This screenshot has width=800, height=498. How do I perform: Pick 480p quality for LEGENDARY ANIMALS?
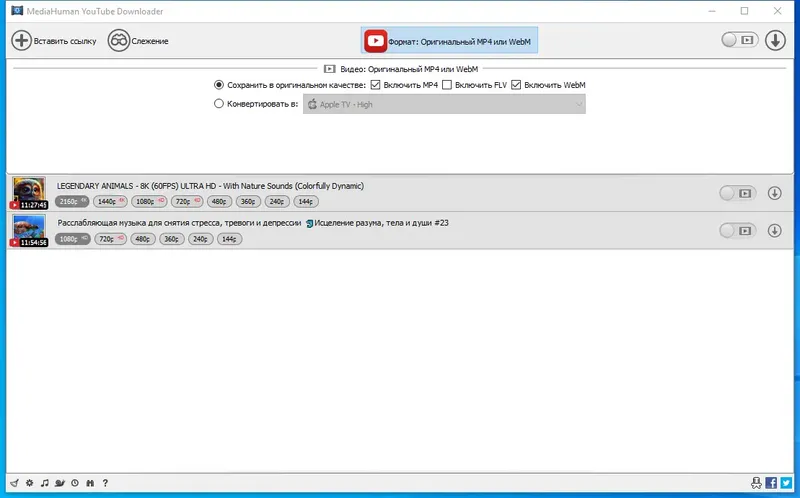(x=219, y=202)
